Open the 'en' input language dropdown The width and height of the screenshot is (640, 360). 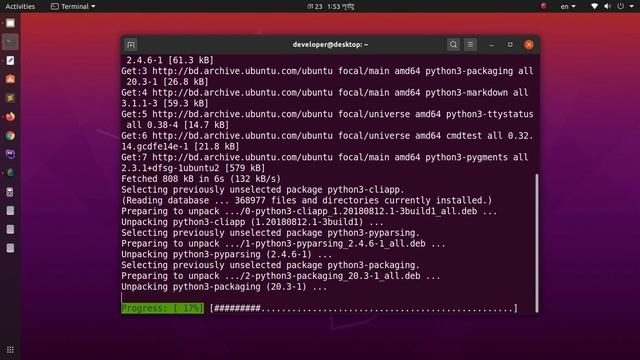(568, 6)
